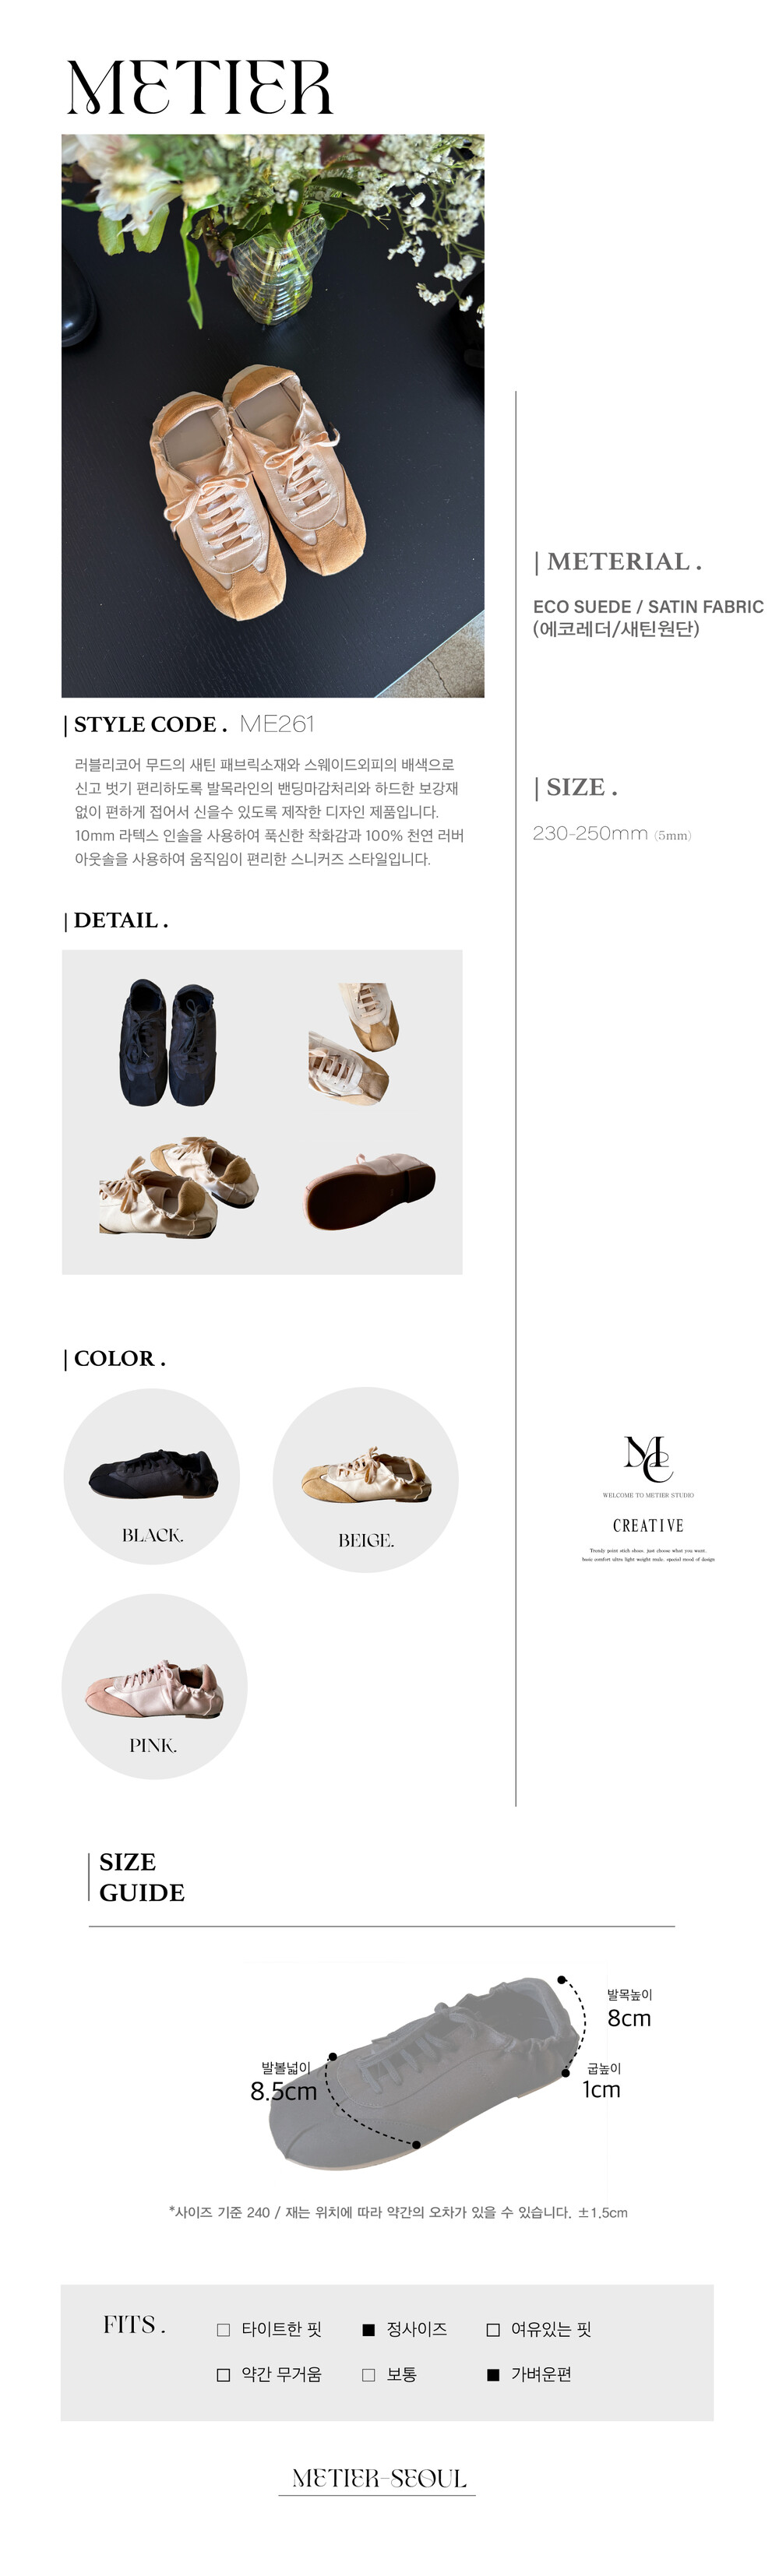This screenshot has height=2576, width=779.
Task: Click the black sneakers detail image
Action: 168,1043
